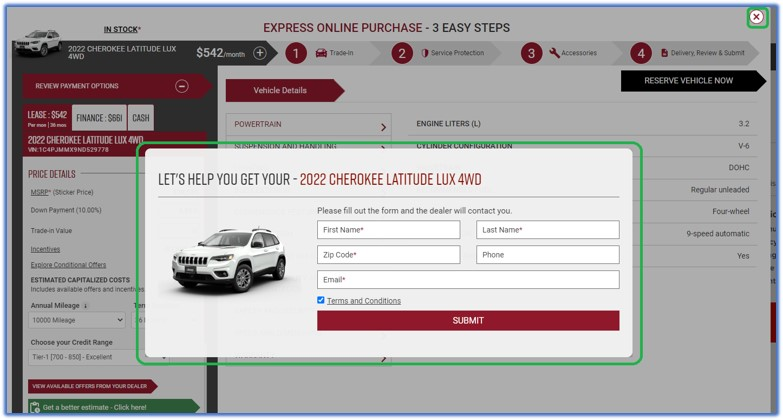Click Get a better estimate banner
This screenshot has height=420, width=783.
(x=114, y=407)
